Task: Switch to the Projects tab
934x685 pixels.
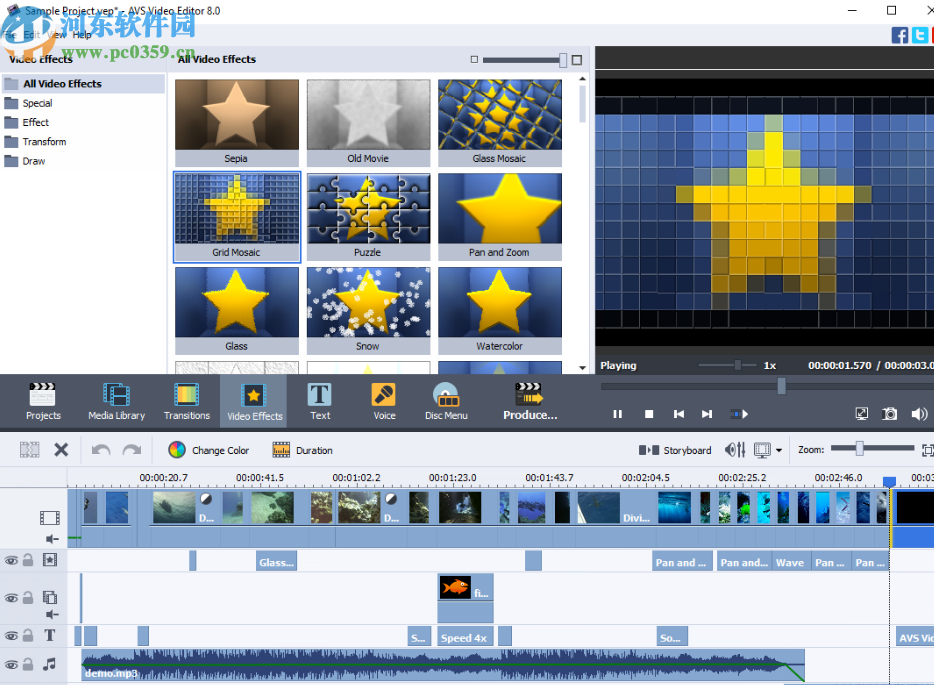Action: 43,400
